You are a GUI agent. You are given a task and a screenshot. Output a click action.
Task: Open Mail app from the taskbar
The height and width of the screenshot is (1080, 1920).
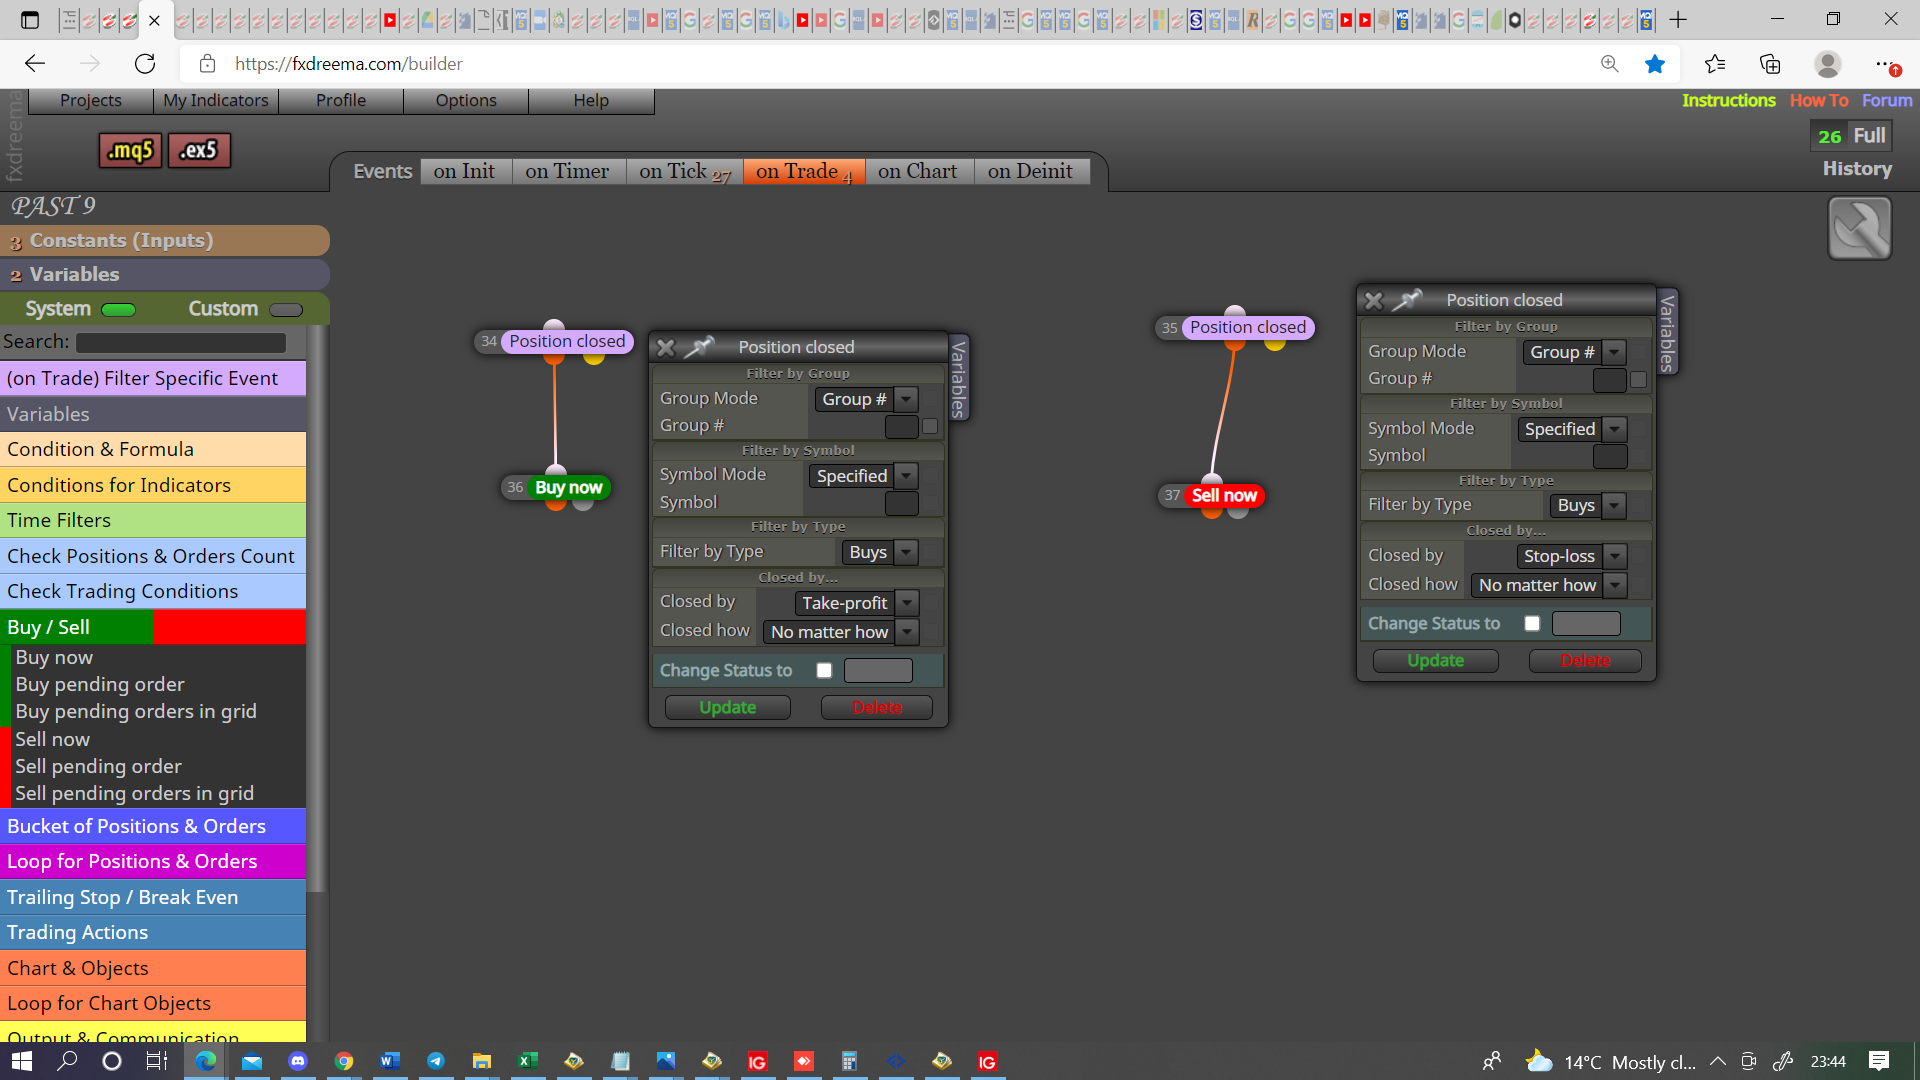pyautogui.click(x=252, y=1061)
